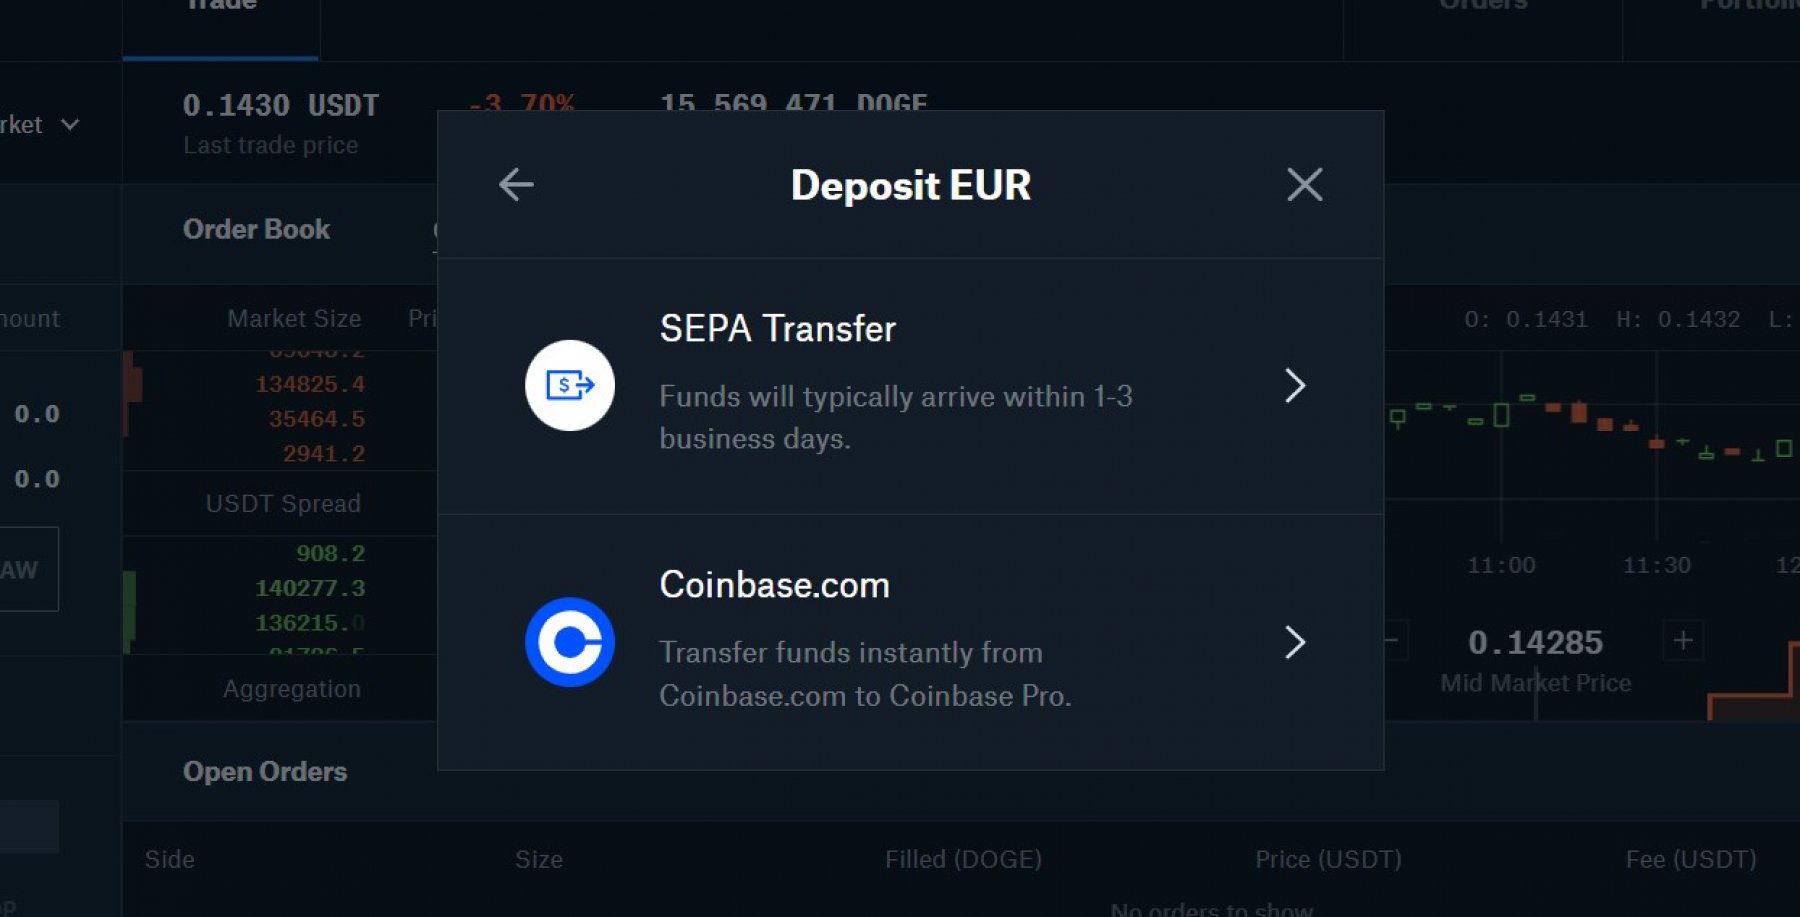
Task: Click the Last trade price 0.1430 USDT
Action: [280, 106]
